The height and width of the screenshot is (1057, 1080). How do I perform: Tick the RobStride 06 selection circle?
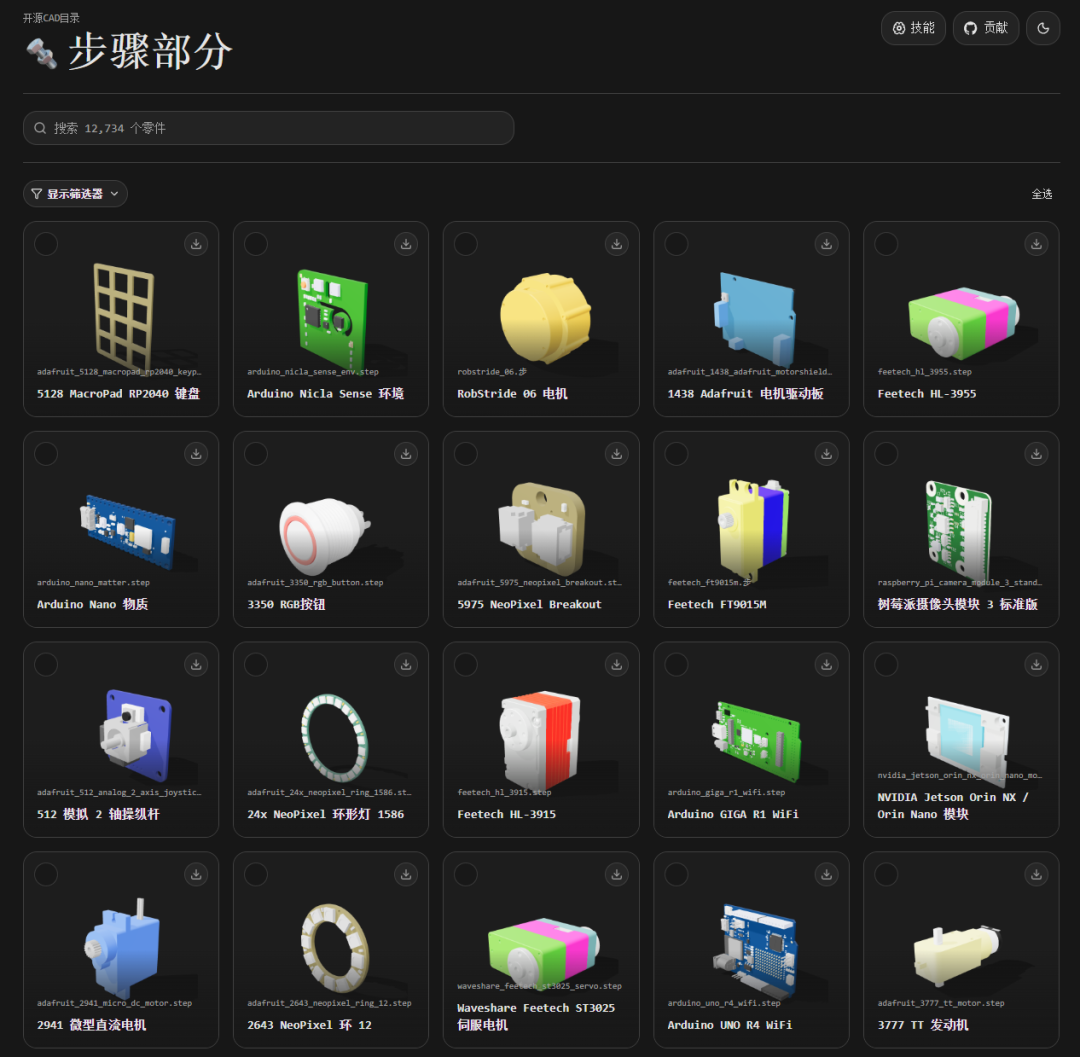pyautogui.click(x=466, y=244)
